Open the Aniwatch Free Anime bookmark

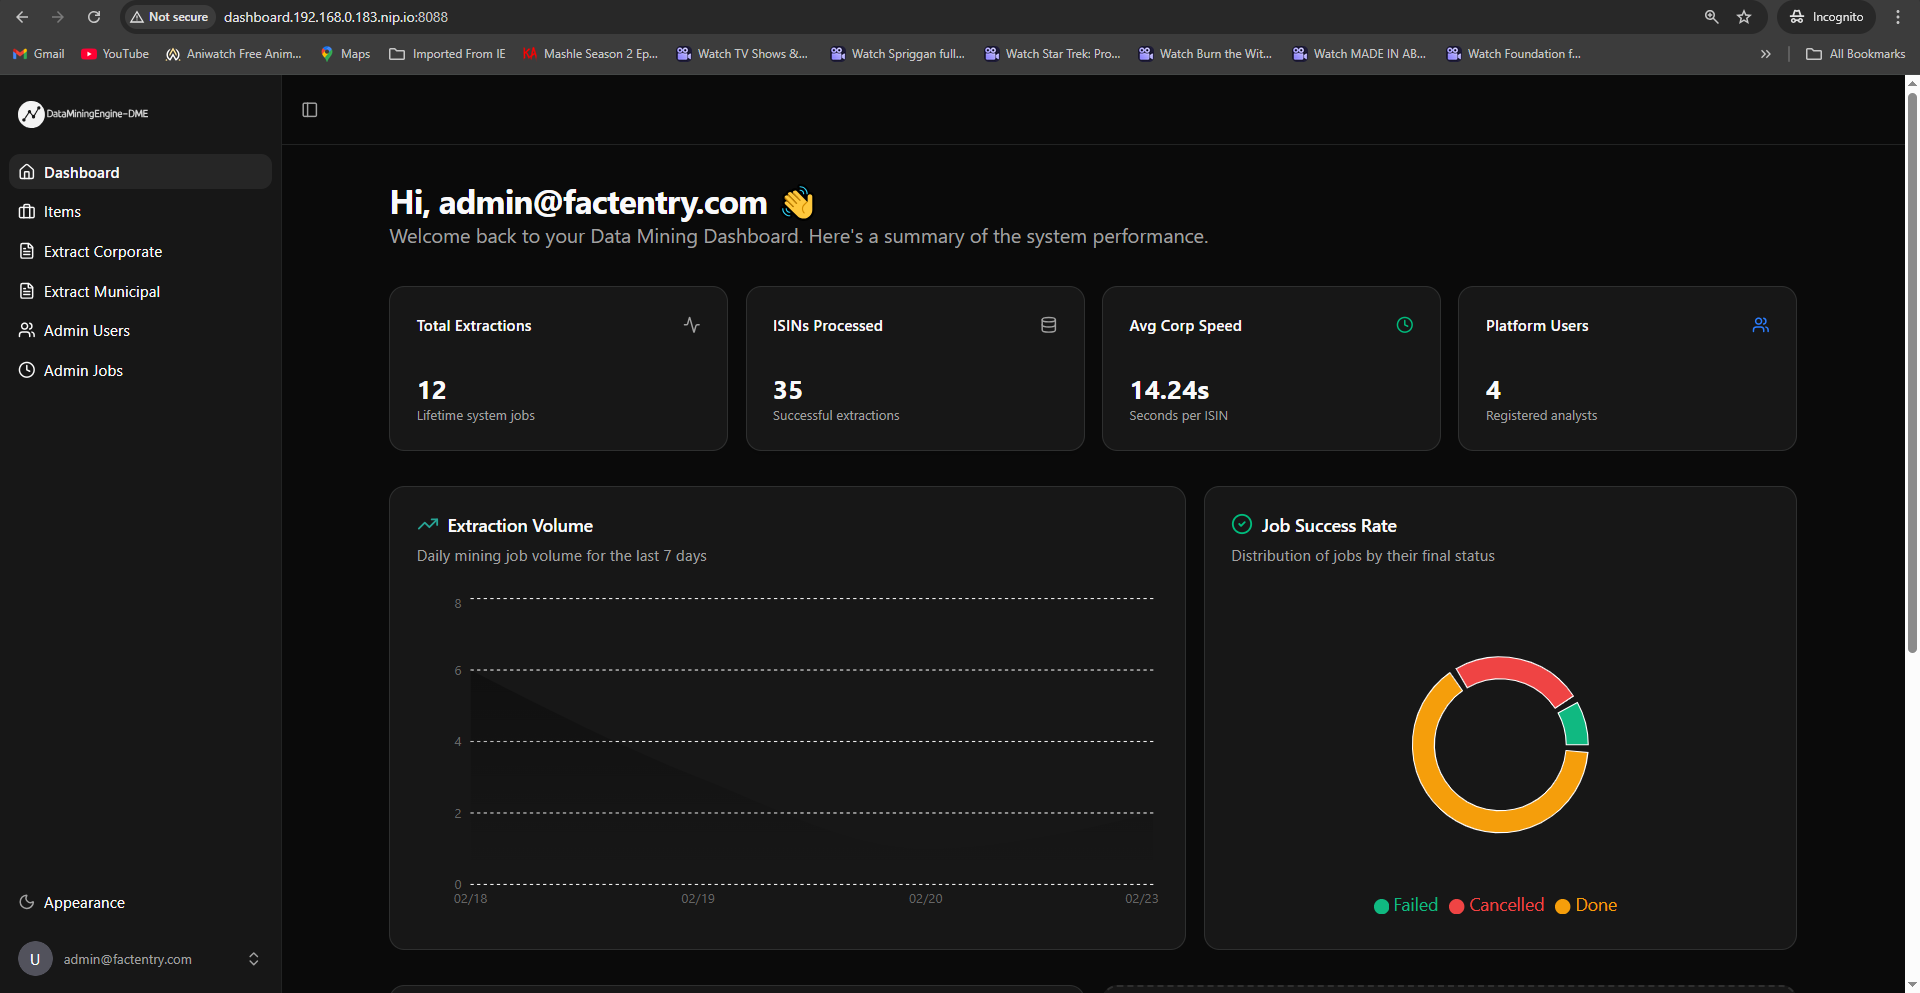[x=234, y=54]
